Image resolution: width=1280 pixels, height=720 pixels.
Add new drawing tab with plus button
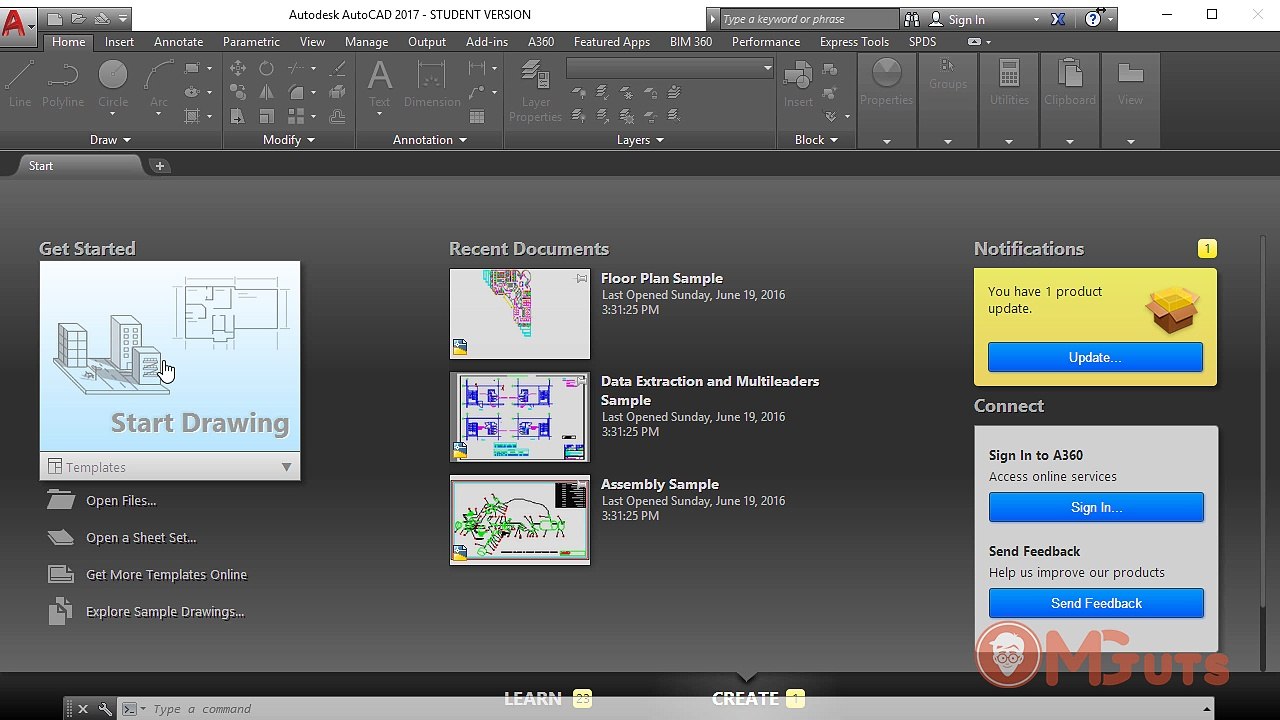[x=159, y=166]
